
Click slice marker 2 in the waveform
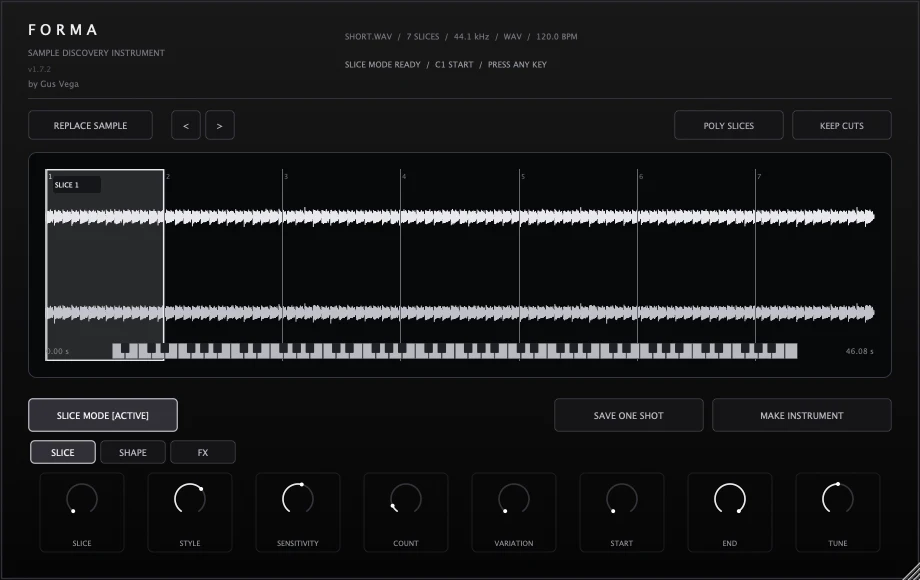click(167, 176)
